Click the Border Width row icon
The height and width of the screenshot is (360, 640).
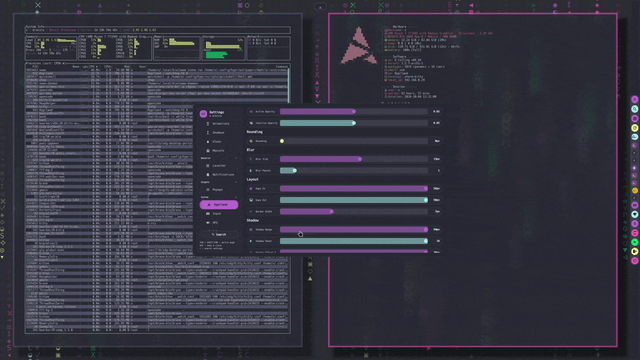pyautogui.click(x=251, y=211)
